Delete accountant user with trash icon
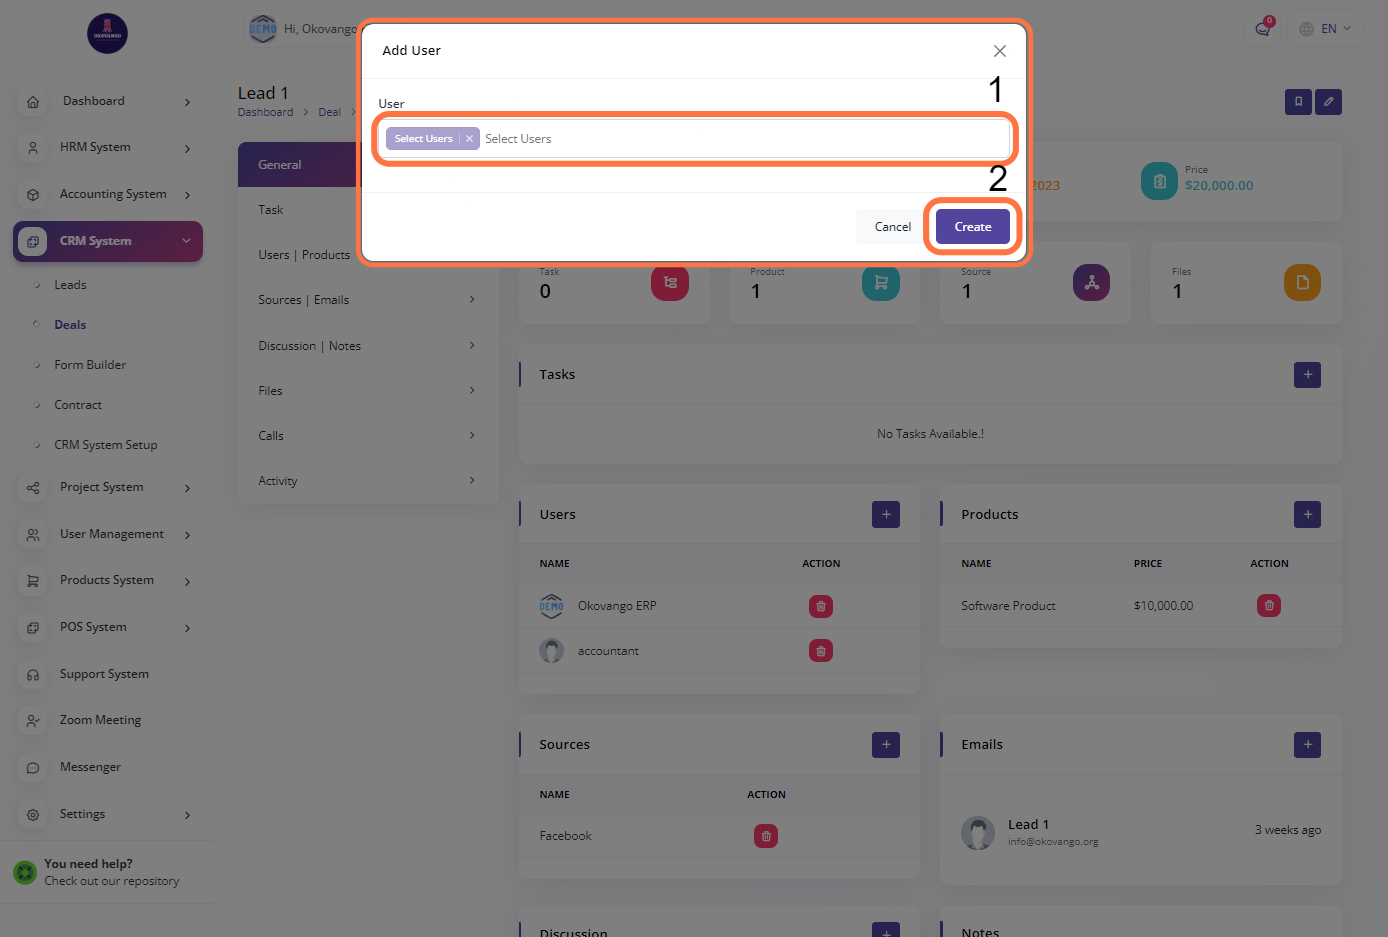1388x937 pixels. click(820, 651)
